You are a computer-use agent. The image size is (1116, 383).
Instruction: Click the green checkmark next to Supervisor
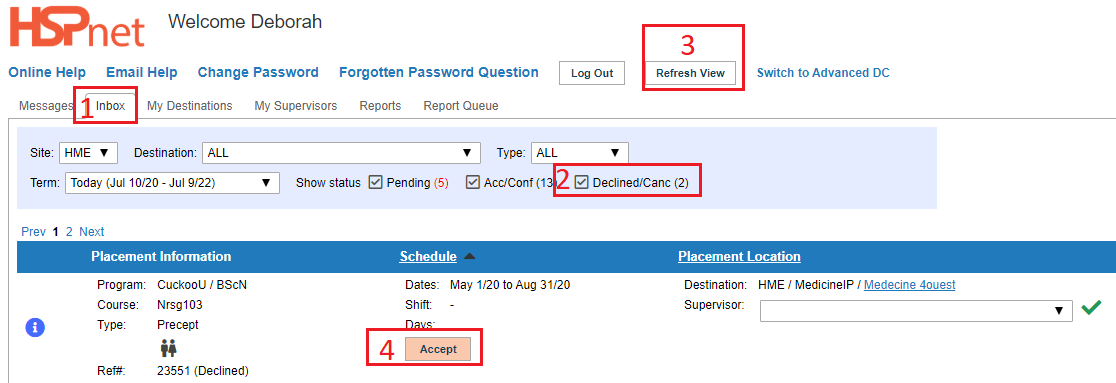1090,308
